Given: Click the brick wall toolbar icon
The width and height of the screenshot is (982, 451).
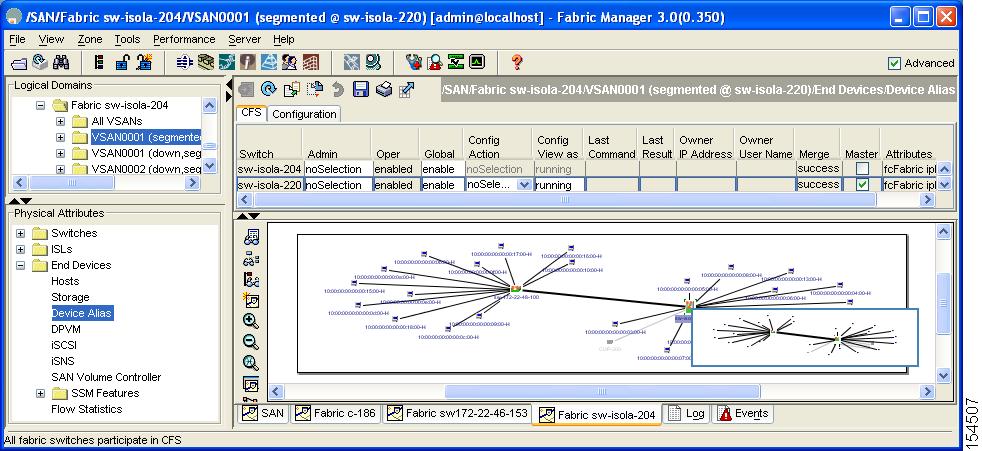Looking at the screenshot, I should (311, 63).
